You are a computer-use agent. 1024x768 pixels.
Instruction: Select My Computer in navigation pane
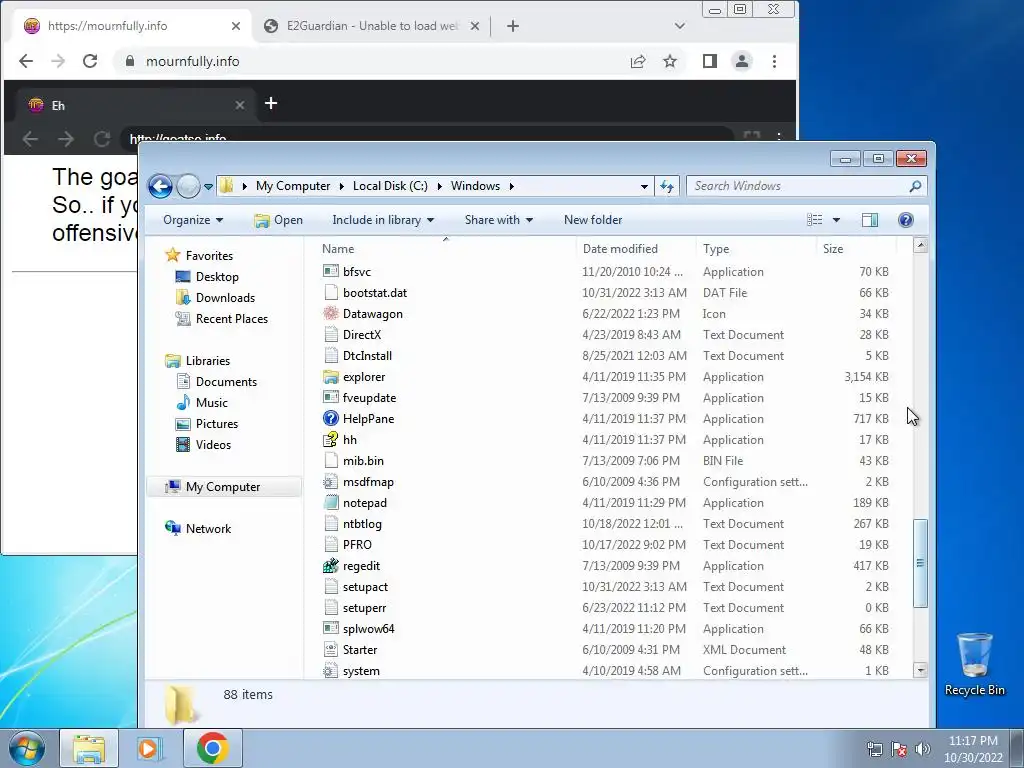223,487
